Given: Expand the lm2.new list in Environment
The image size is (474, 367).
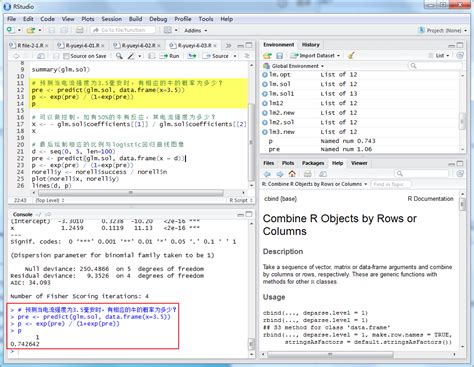Looking at the screenshot, I should (x=265, y=113).
